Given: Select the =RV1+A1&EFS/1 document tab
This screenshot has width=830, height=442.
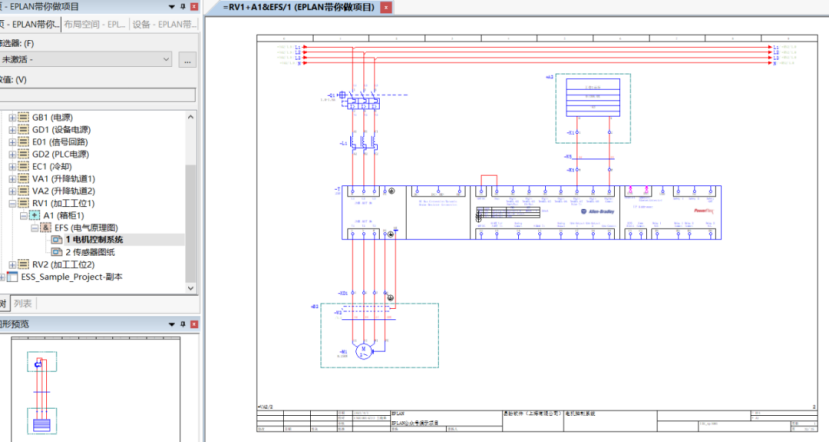Looking at the screenshot, I should click(299, 7).
